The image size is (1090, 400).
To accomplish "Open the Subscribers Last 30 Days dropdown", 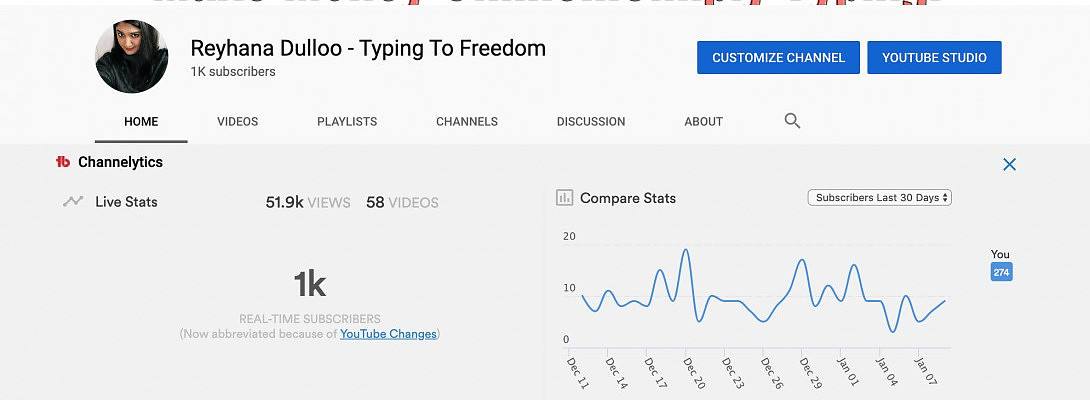I will [x=879, y=198].
